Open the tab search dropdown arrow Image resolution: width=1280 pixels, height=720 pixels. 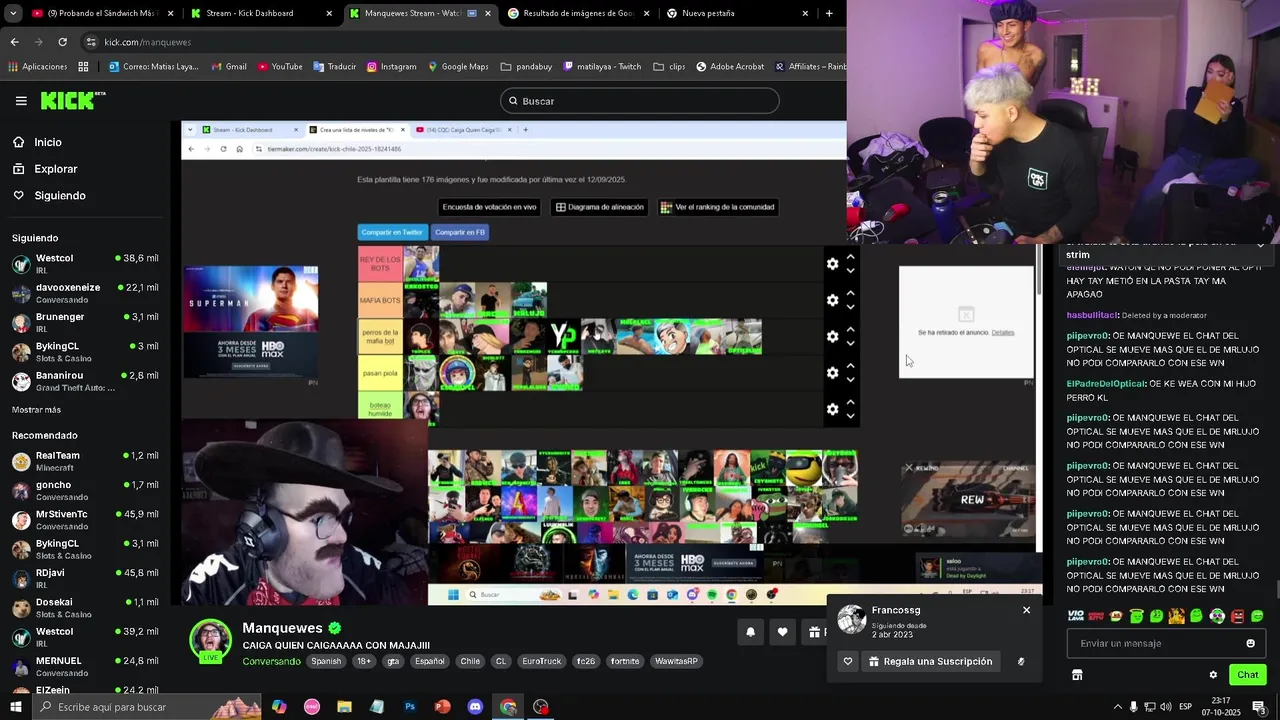tap(13, 13)
